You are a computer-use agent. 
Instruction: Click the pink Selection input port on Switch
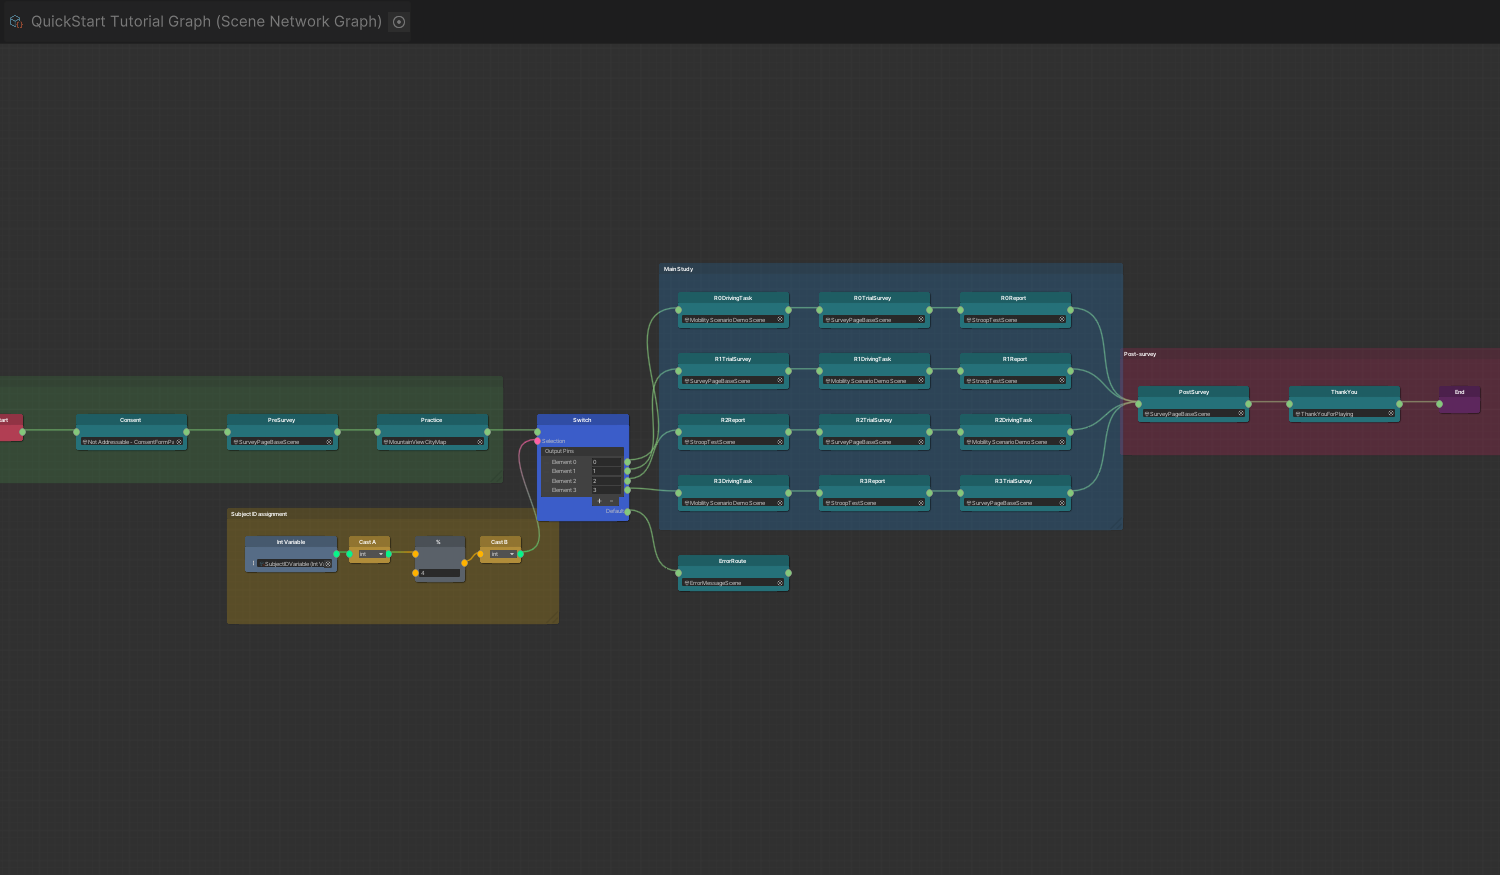537,441
